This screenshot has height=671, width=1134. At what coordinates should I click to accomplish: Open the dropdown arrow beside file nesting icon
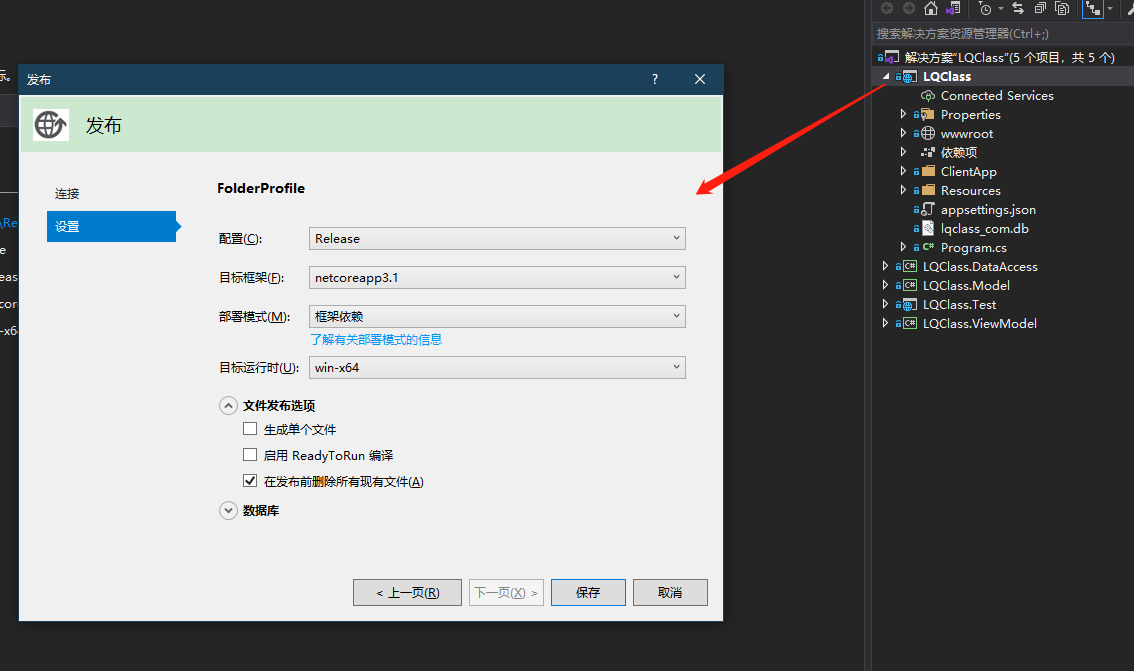click(x=1109, y=9)
